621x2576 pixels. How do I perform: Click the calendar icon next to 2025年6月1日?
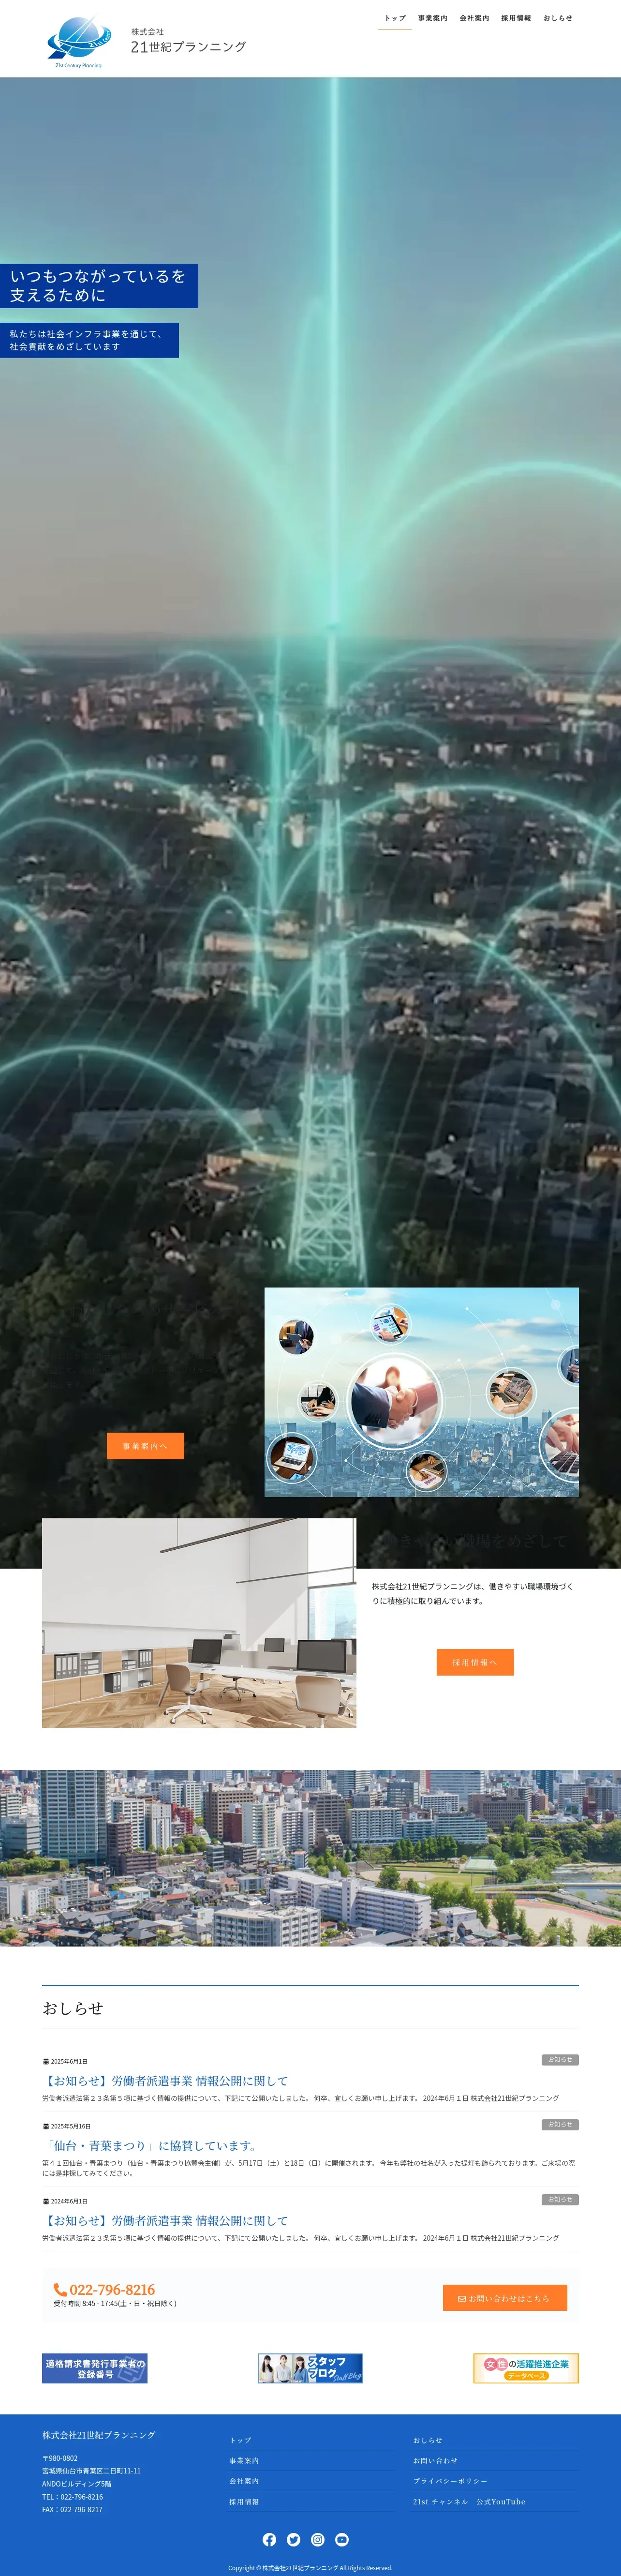(46, 2062)
